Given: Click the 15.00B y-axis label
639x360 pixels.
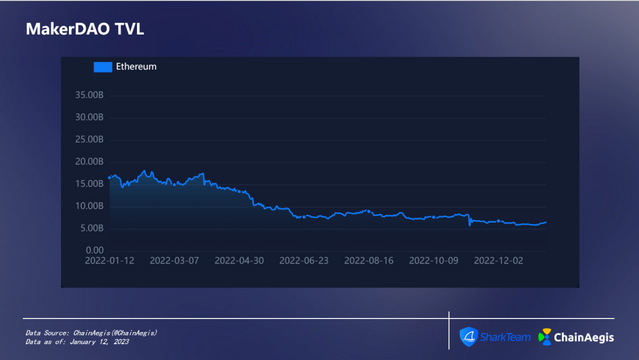Looking at the screenshot, I should [x=89, y=184].
